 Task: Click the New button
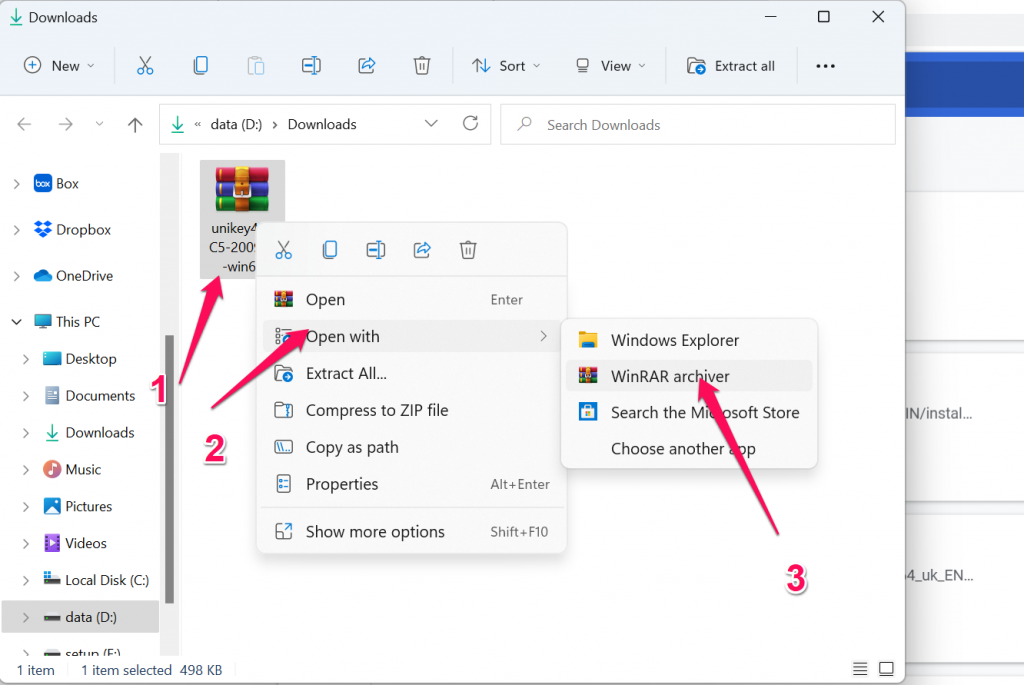coord(59,66)
